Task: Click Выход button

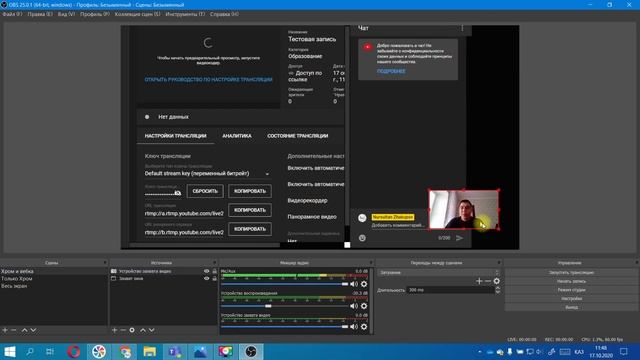Action: 571,307
